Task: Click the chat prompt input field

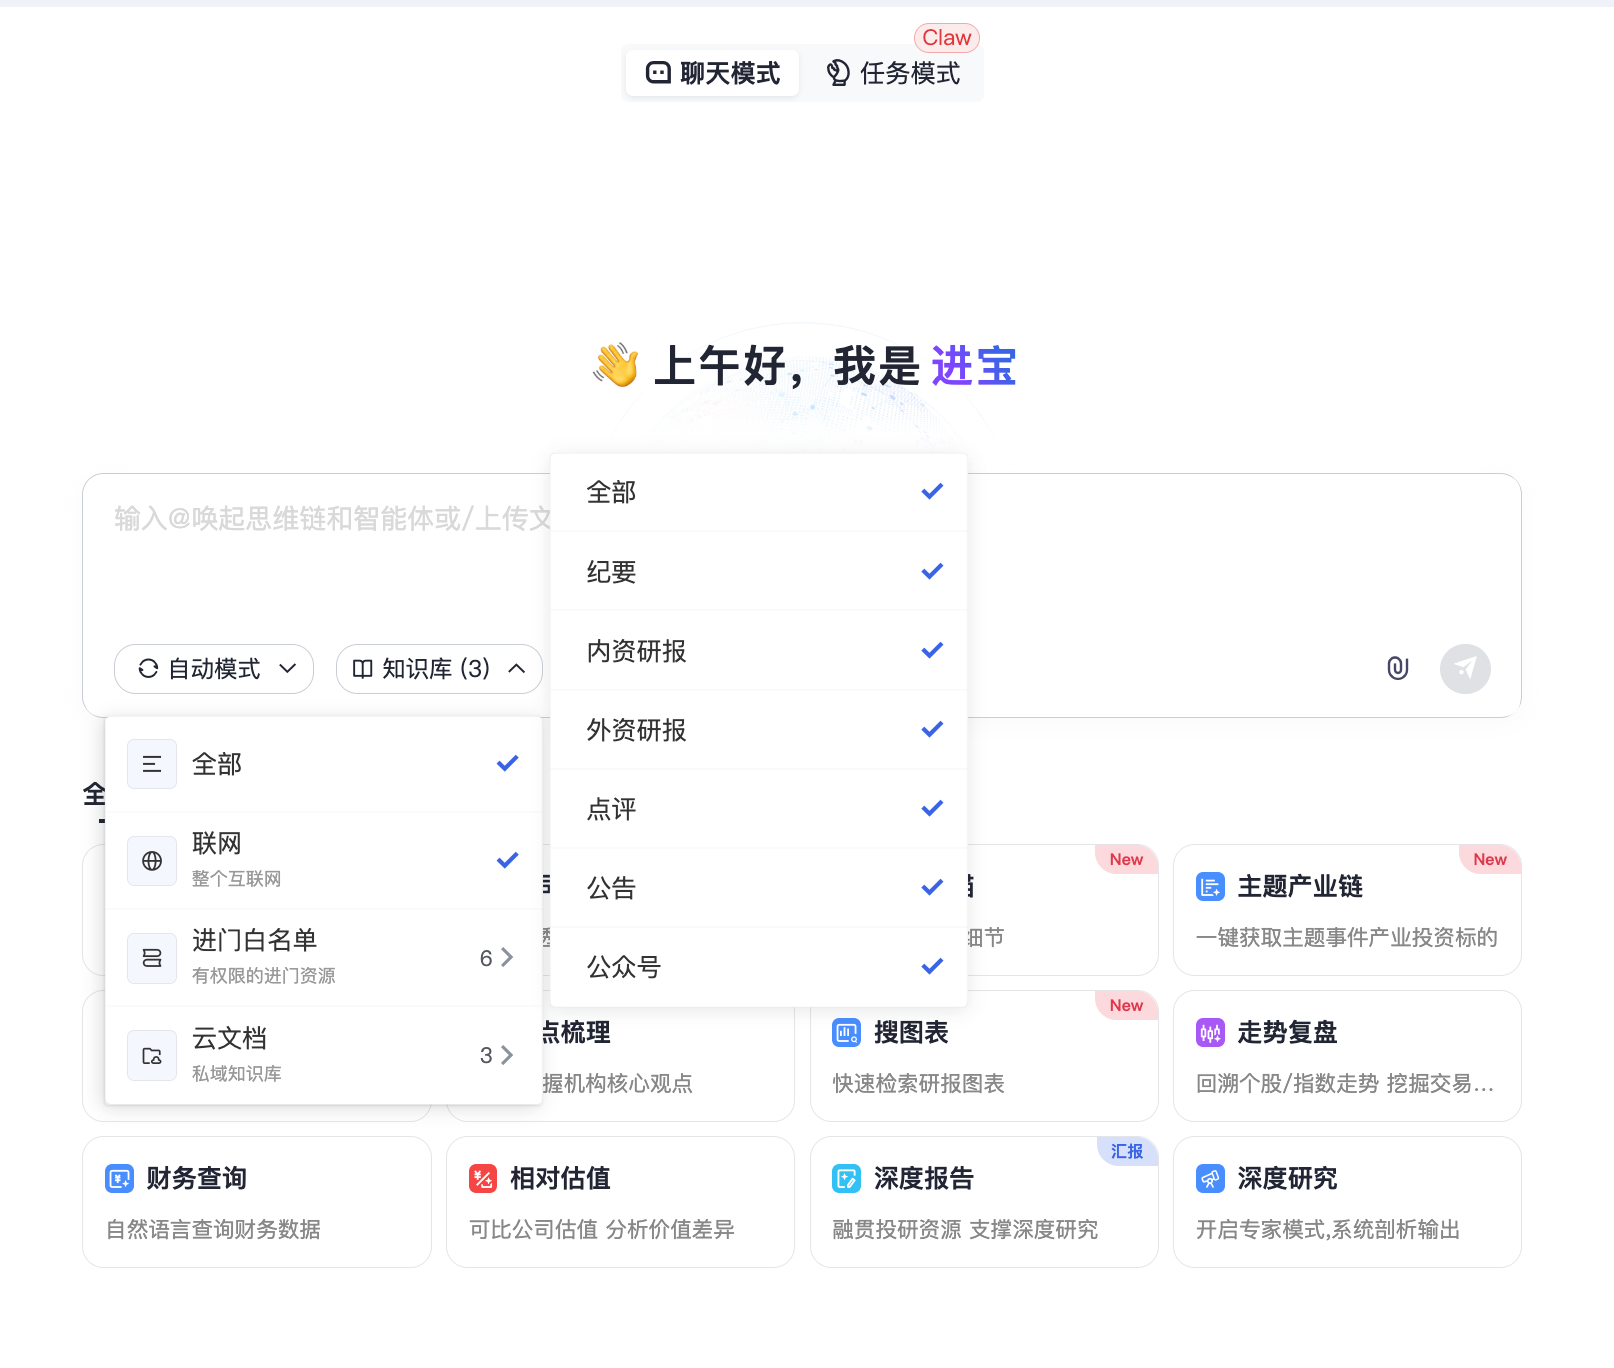Action: 320,560
